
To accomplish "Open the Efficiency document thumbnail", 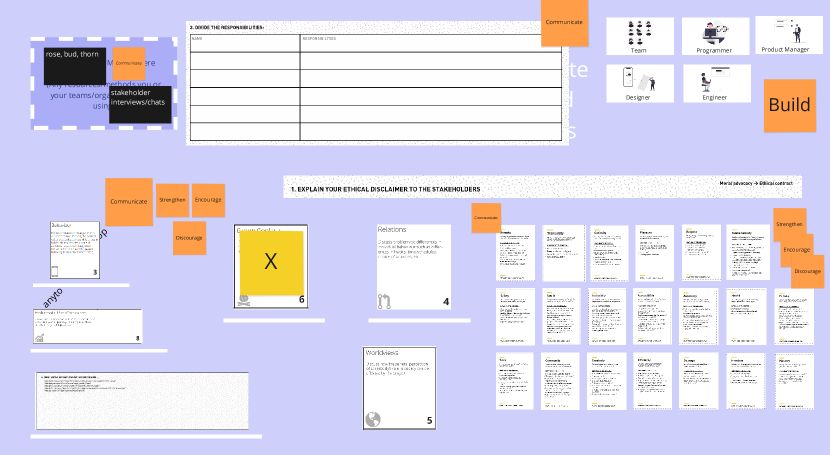I will tap(653, 381).
